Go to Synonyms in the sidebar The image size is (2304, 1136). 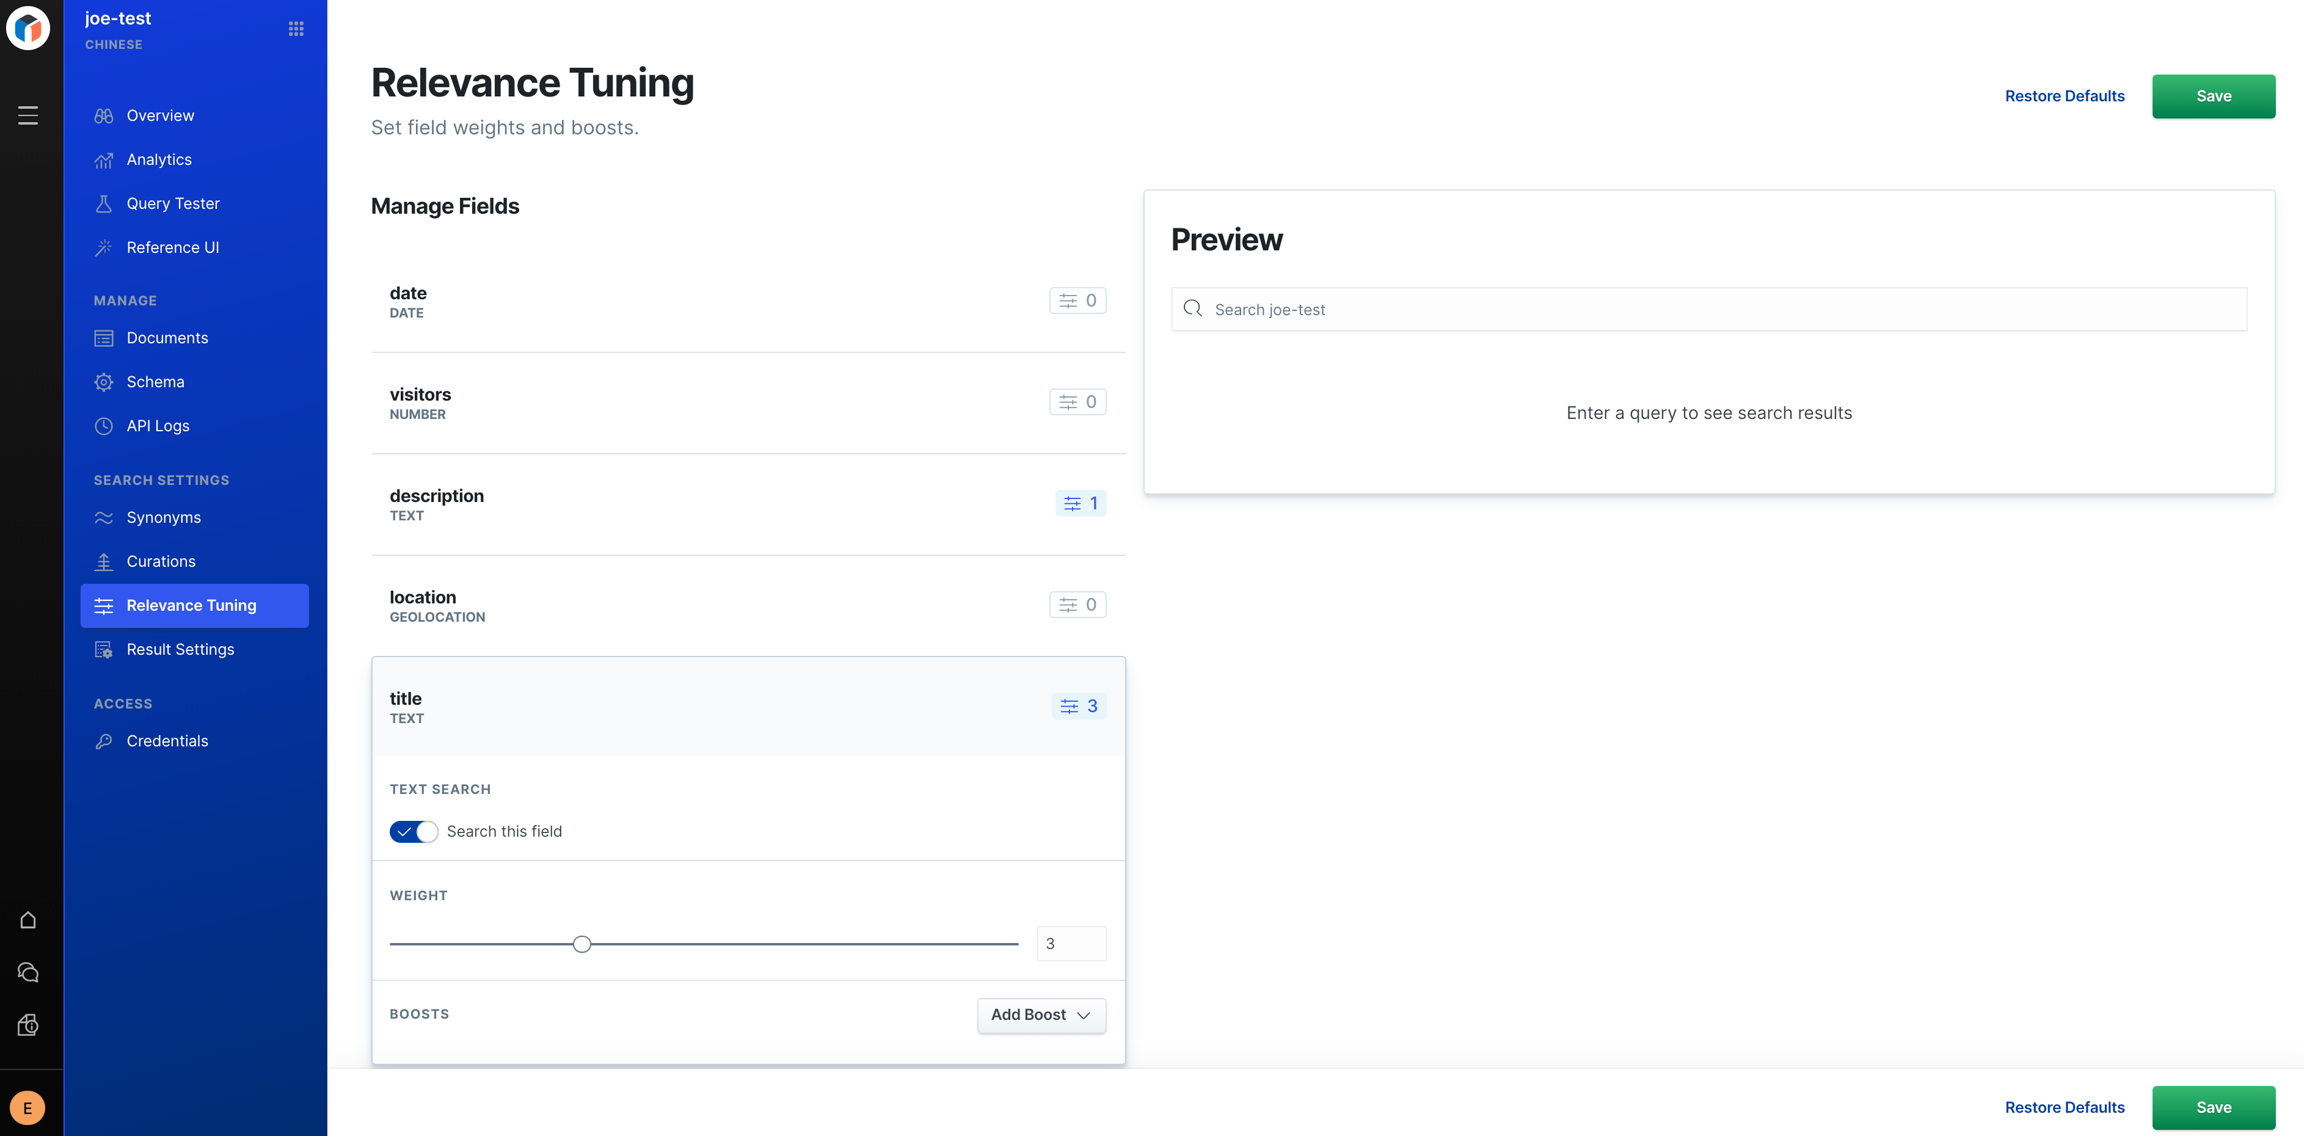point(163,518)
